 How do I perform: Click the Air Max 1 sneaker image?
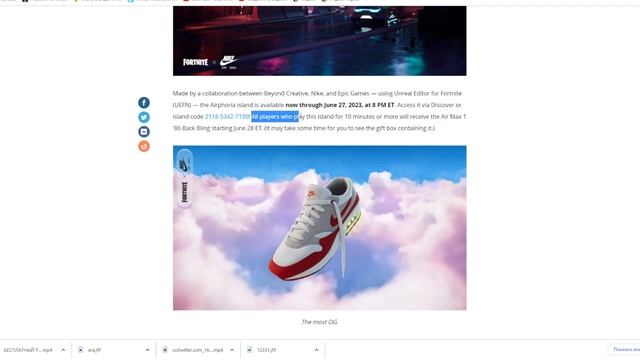320,228
